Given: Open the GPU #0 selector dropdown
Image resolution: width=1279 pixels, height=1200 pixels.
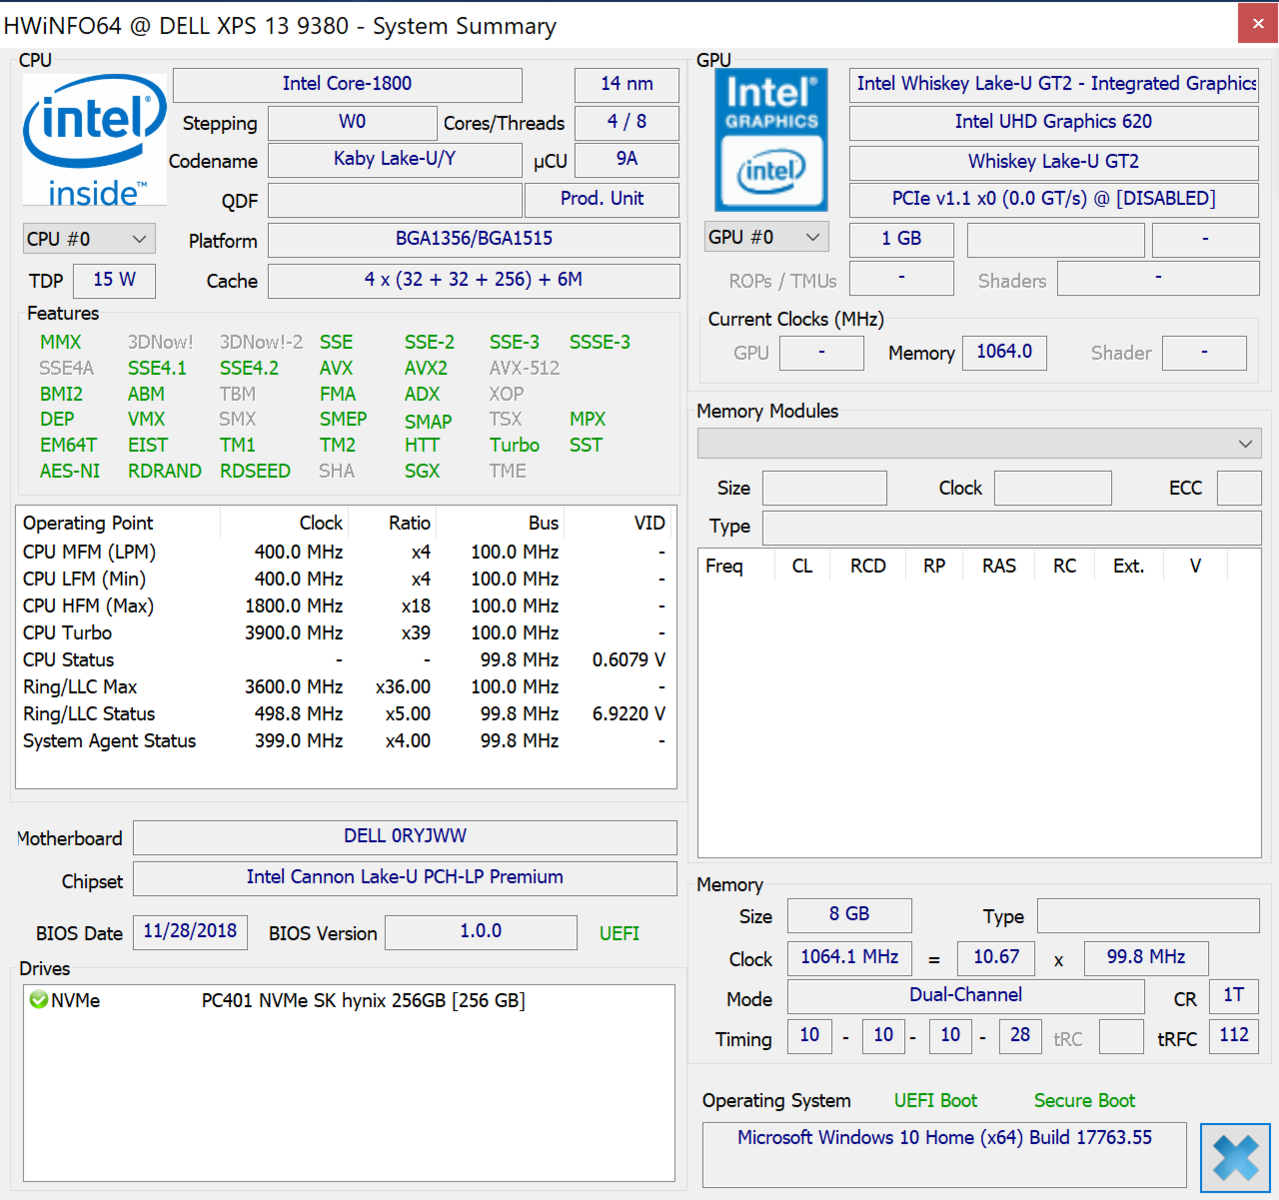Looking at the screenshot, I should pos(765,237).
